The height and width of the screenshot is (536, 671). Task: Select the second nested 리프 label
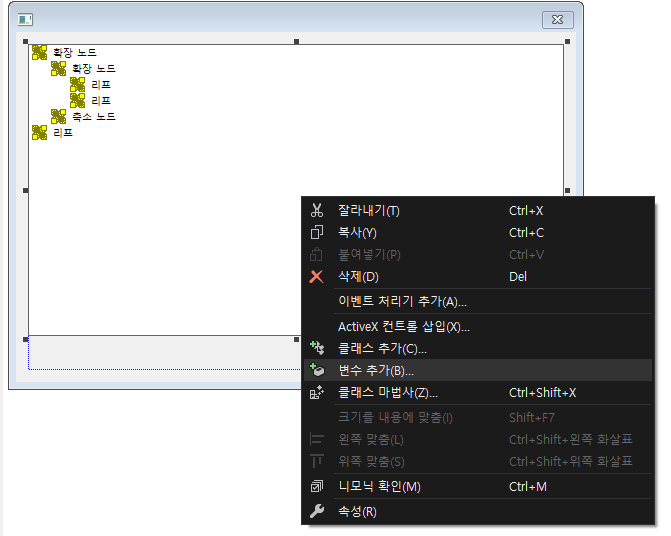pyautogui.click(x=101, y=101)
